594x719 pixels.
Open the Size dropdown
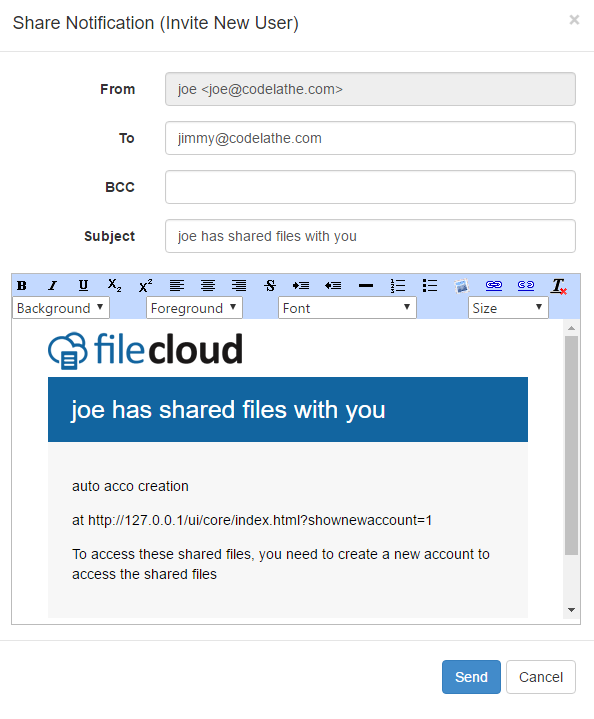click(508, 308)
